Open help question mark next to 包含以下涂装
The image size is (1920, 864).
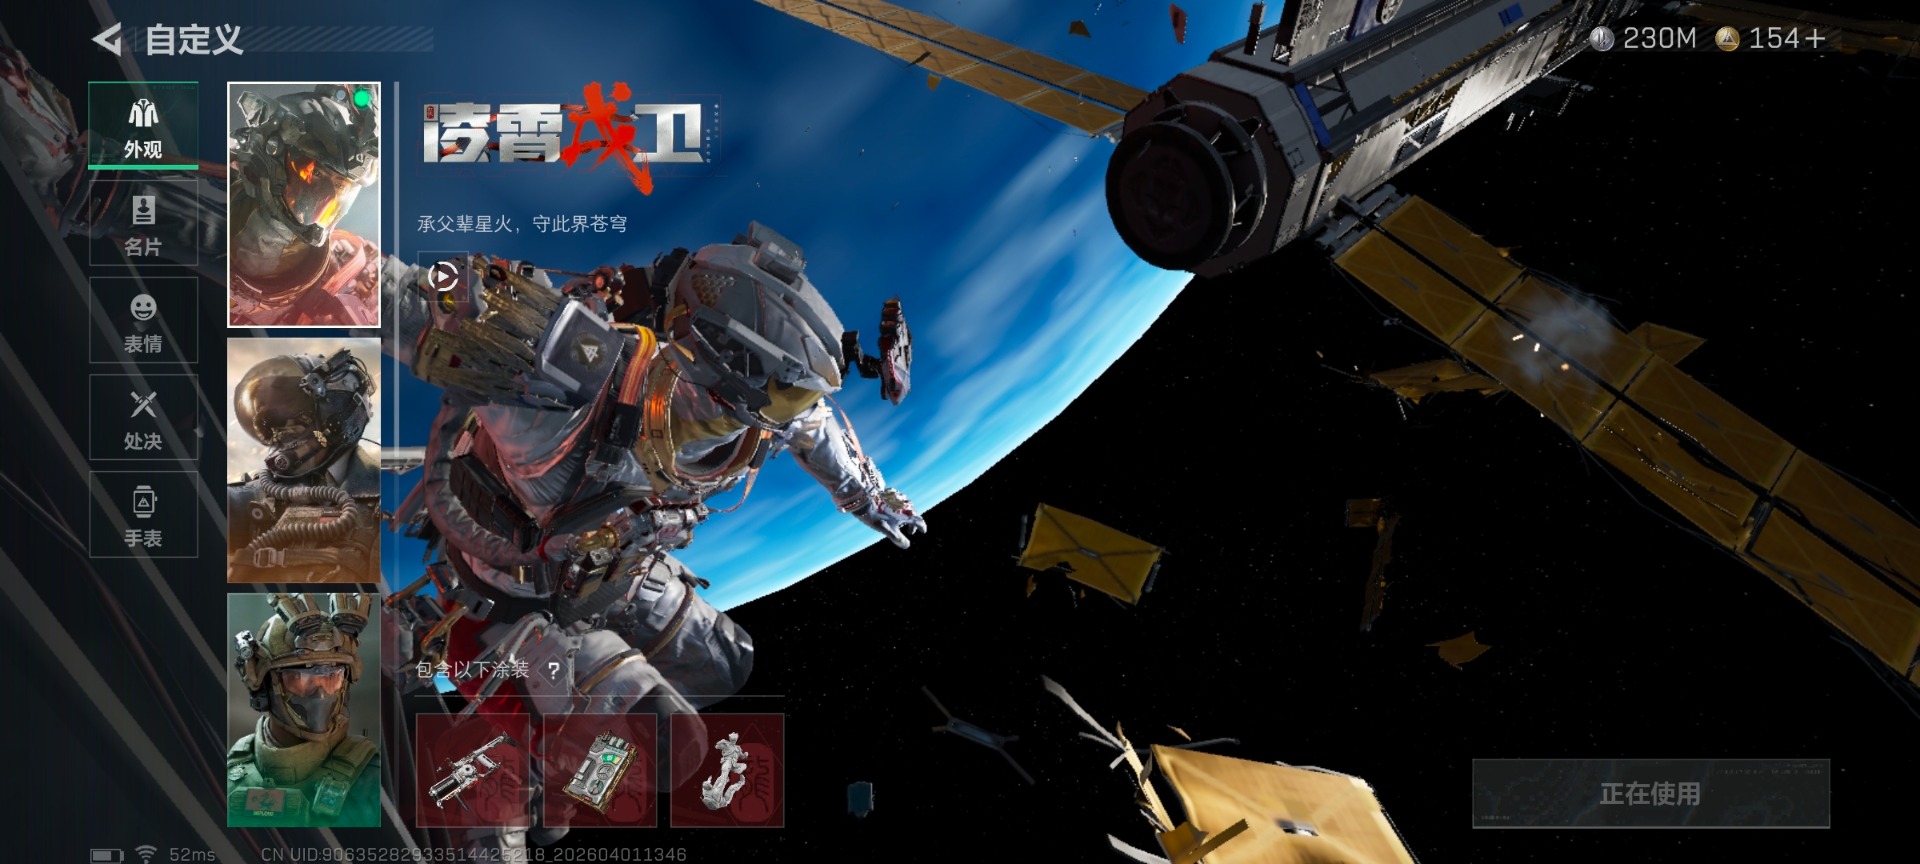tap(553, 670)
